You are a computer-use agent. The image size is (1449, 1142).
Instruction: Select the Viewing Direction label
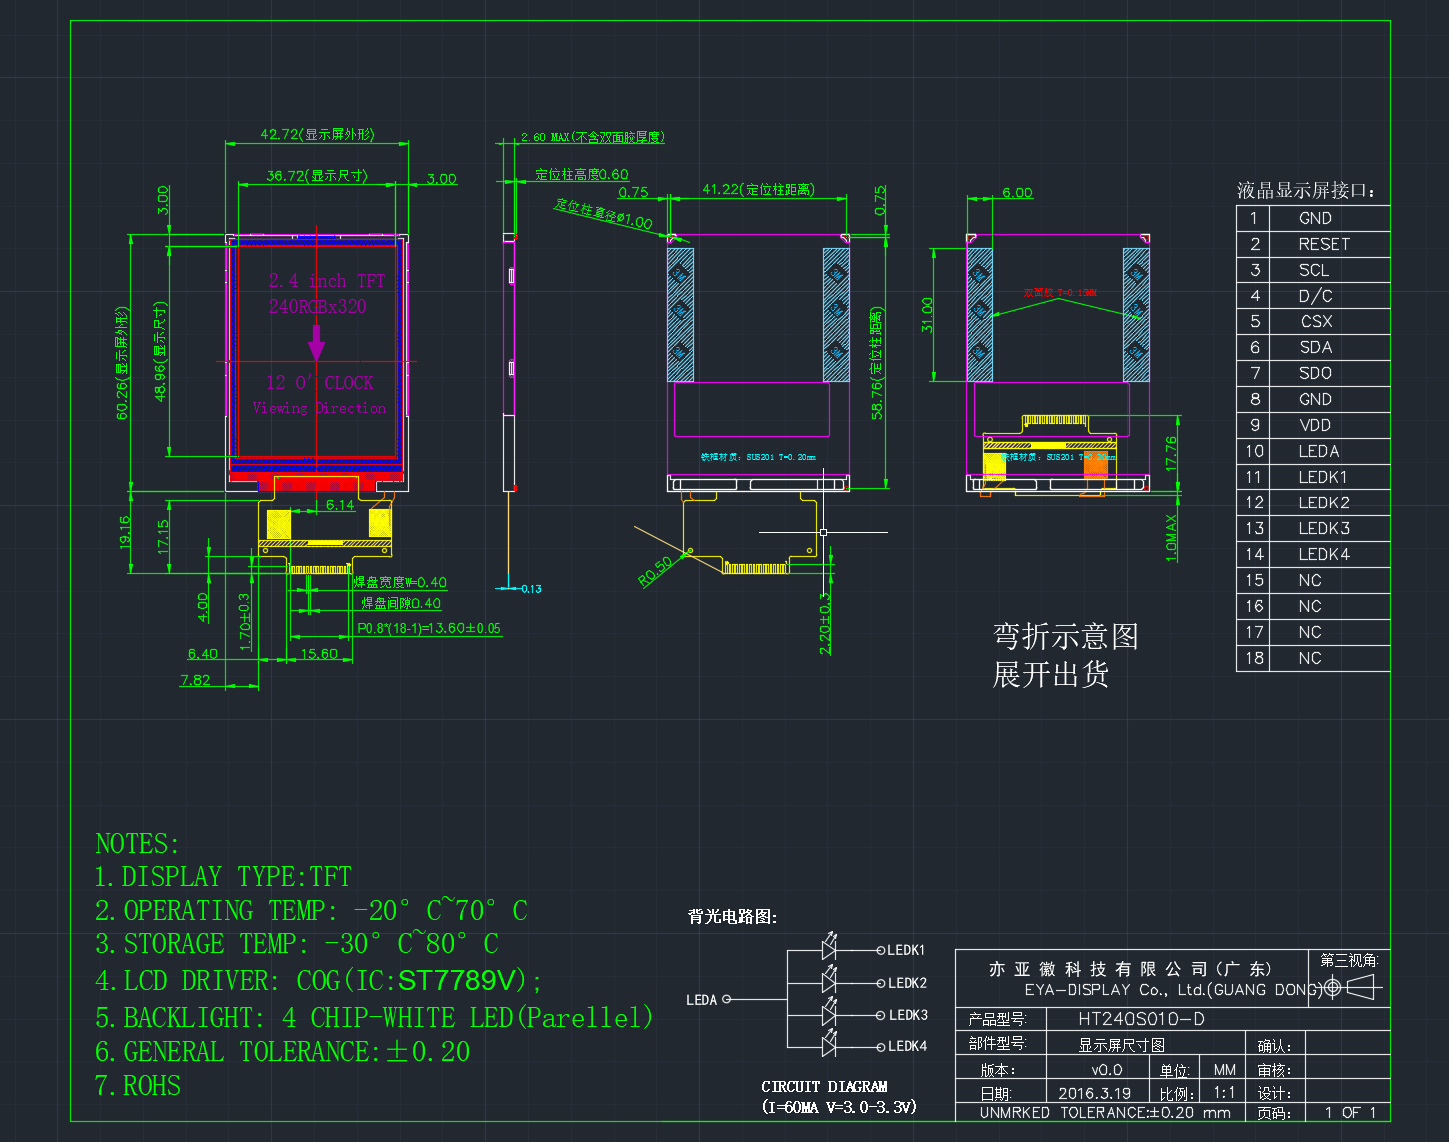click(x=319, y=408)
